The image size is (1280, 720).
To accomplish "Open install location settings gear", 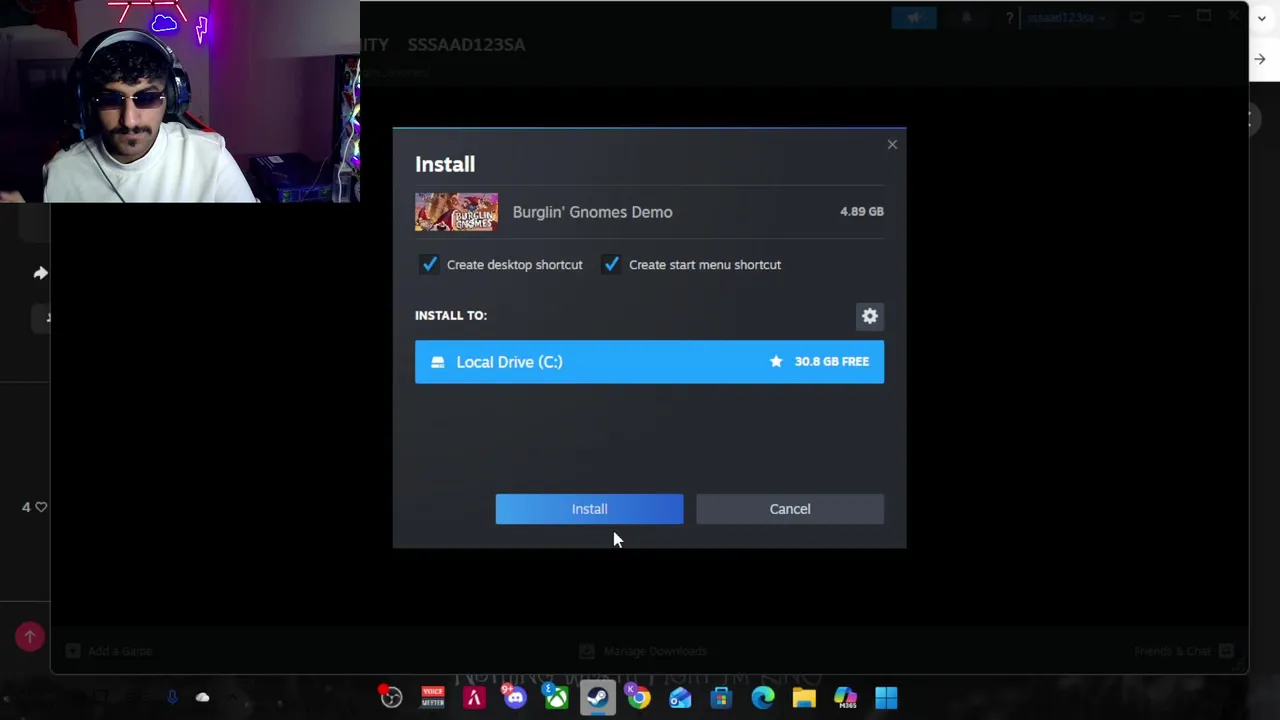I will click(x=870, y=316).
